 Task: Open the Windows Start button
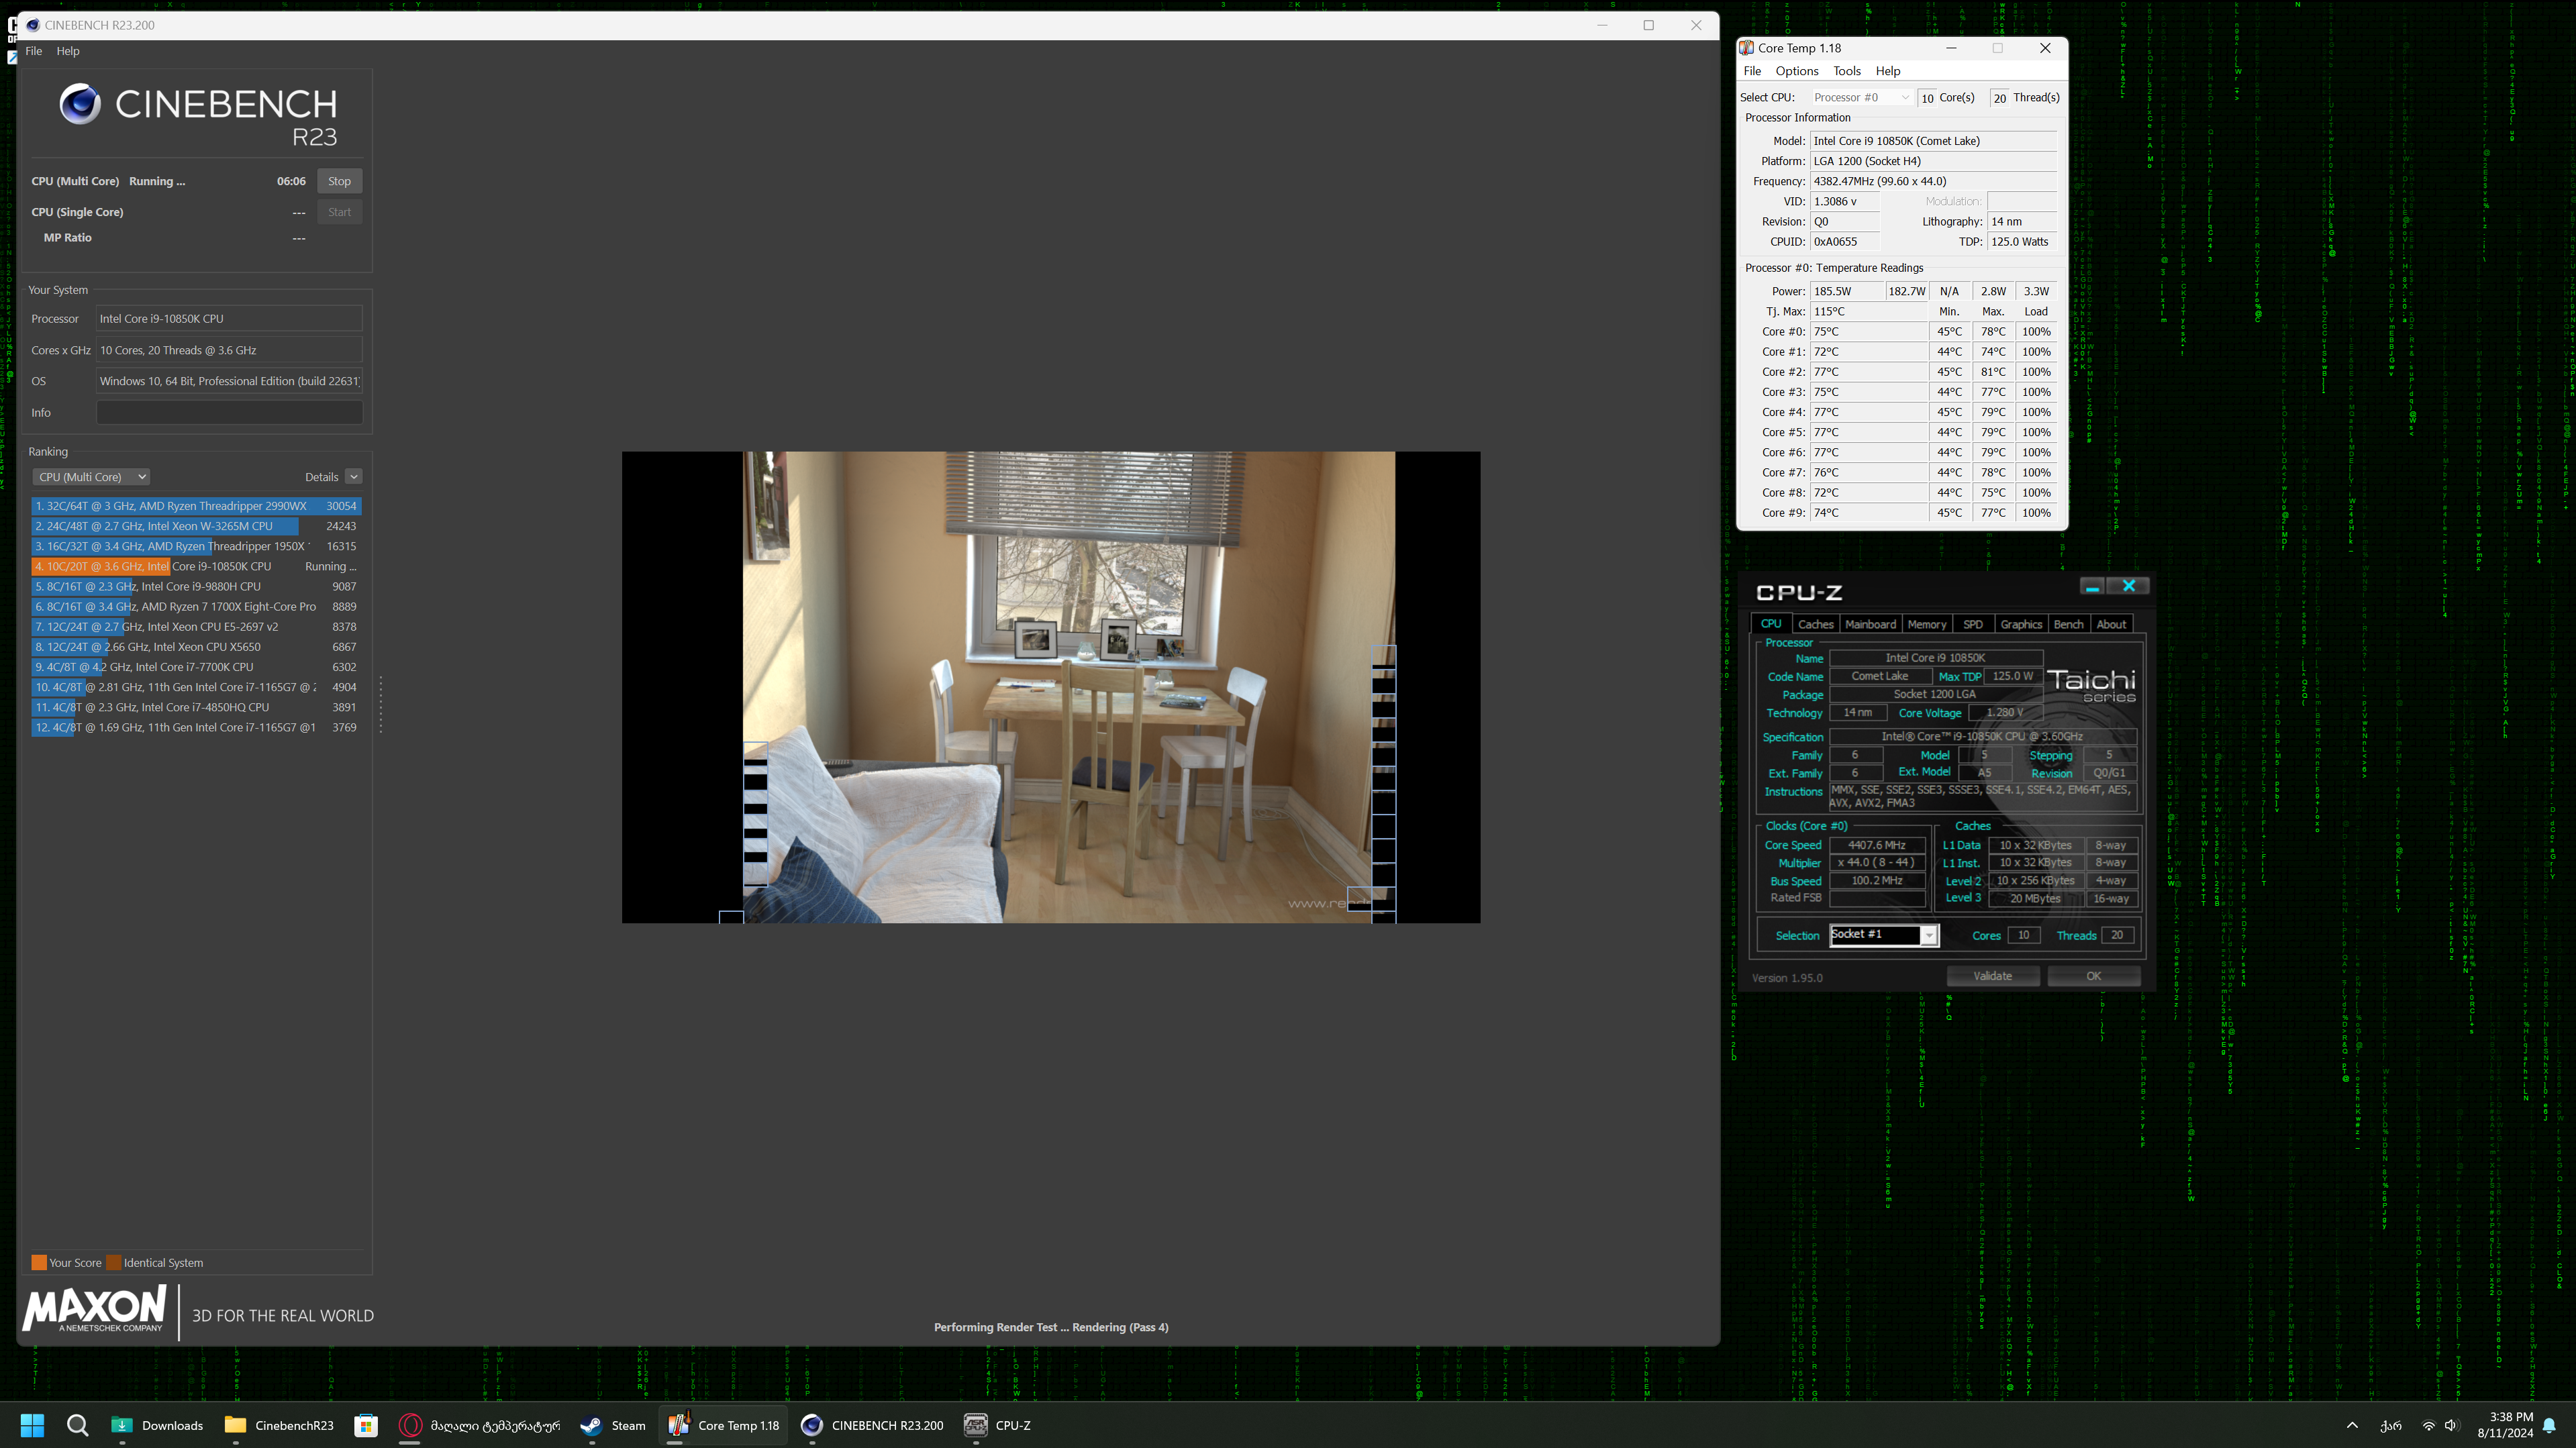[x=32, y=1425]
